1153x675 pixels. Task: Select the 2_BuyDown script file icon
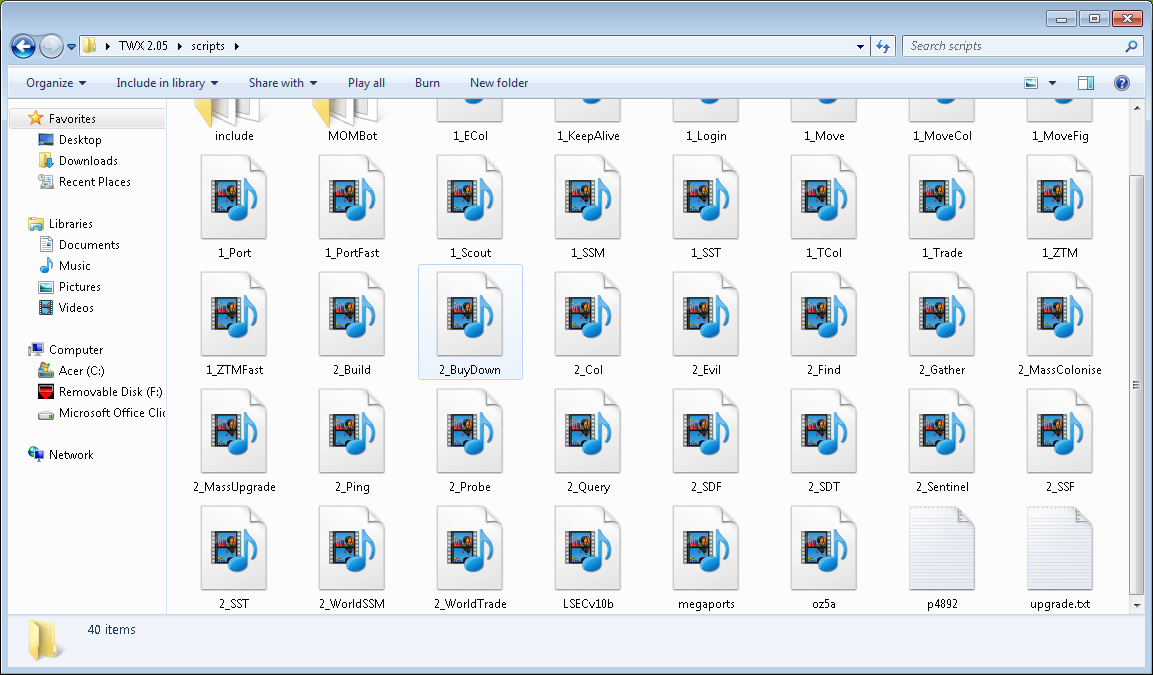pyautogui.click(x=469, y=314)
